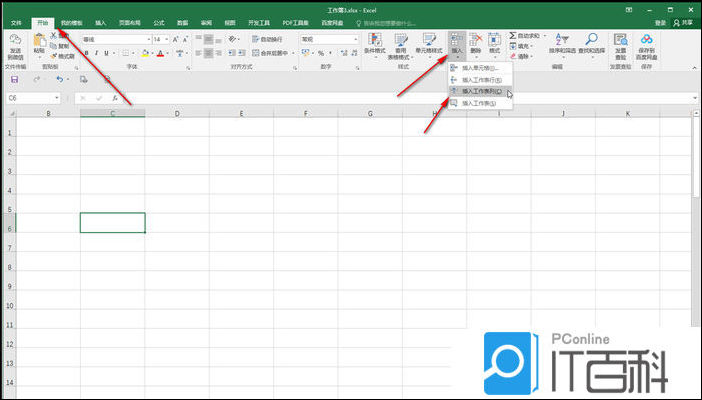This screenshot has height=400, width=702.
Task: Select 插入工作表行 in the dropdown menu
Action: click(480, 80)
